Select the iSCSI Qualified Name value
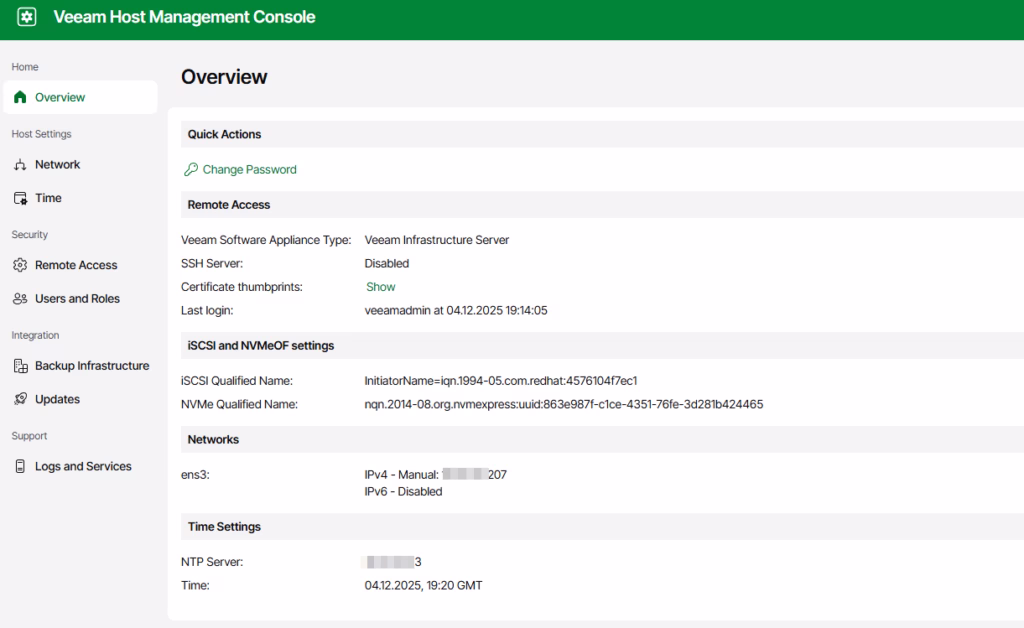The width and height of the screenshot is (1024, 628). click(x=501, y=381)
